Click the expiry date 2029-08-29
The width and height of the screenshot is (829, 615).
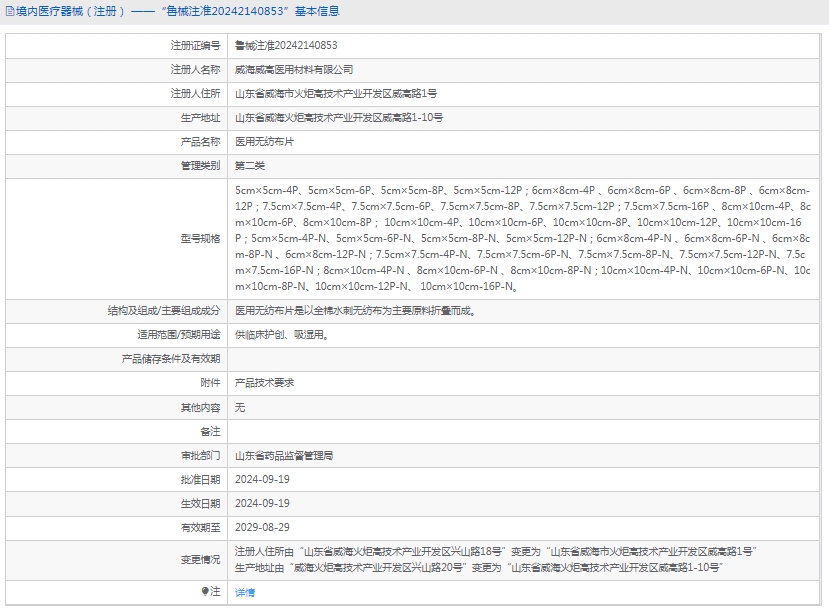point(262,527)
